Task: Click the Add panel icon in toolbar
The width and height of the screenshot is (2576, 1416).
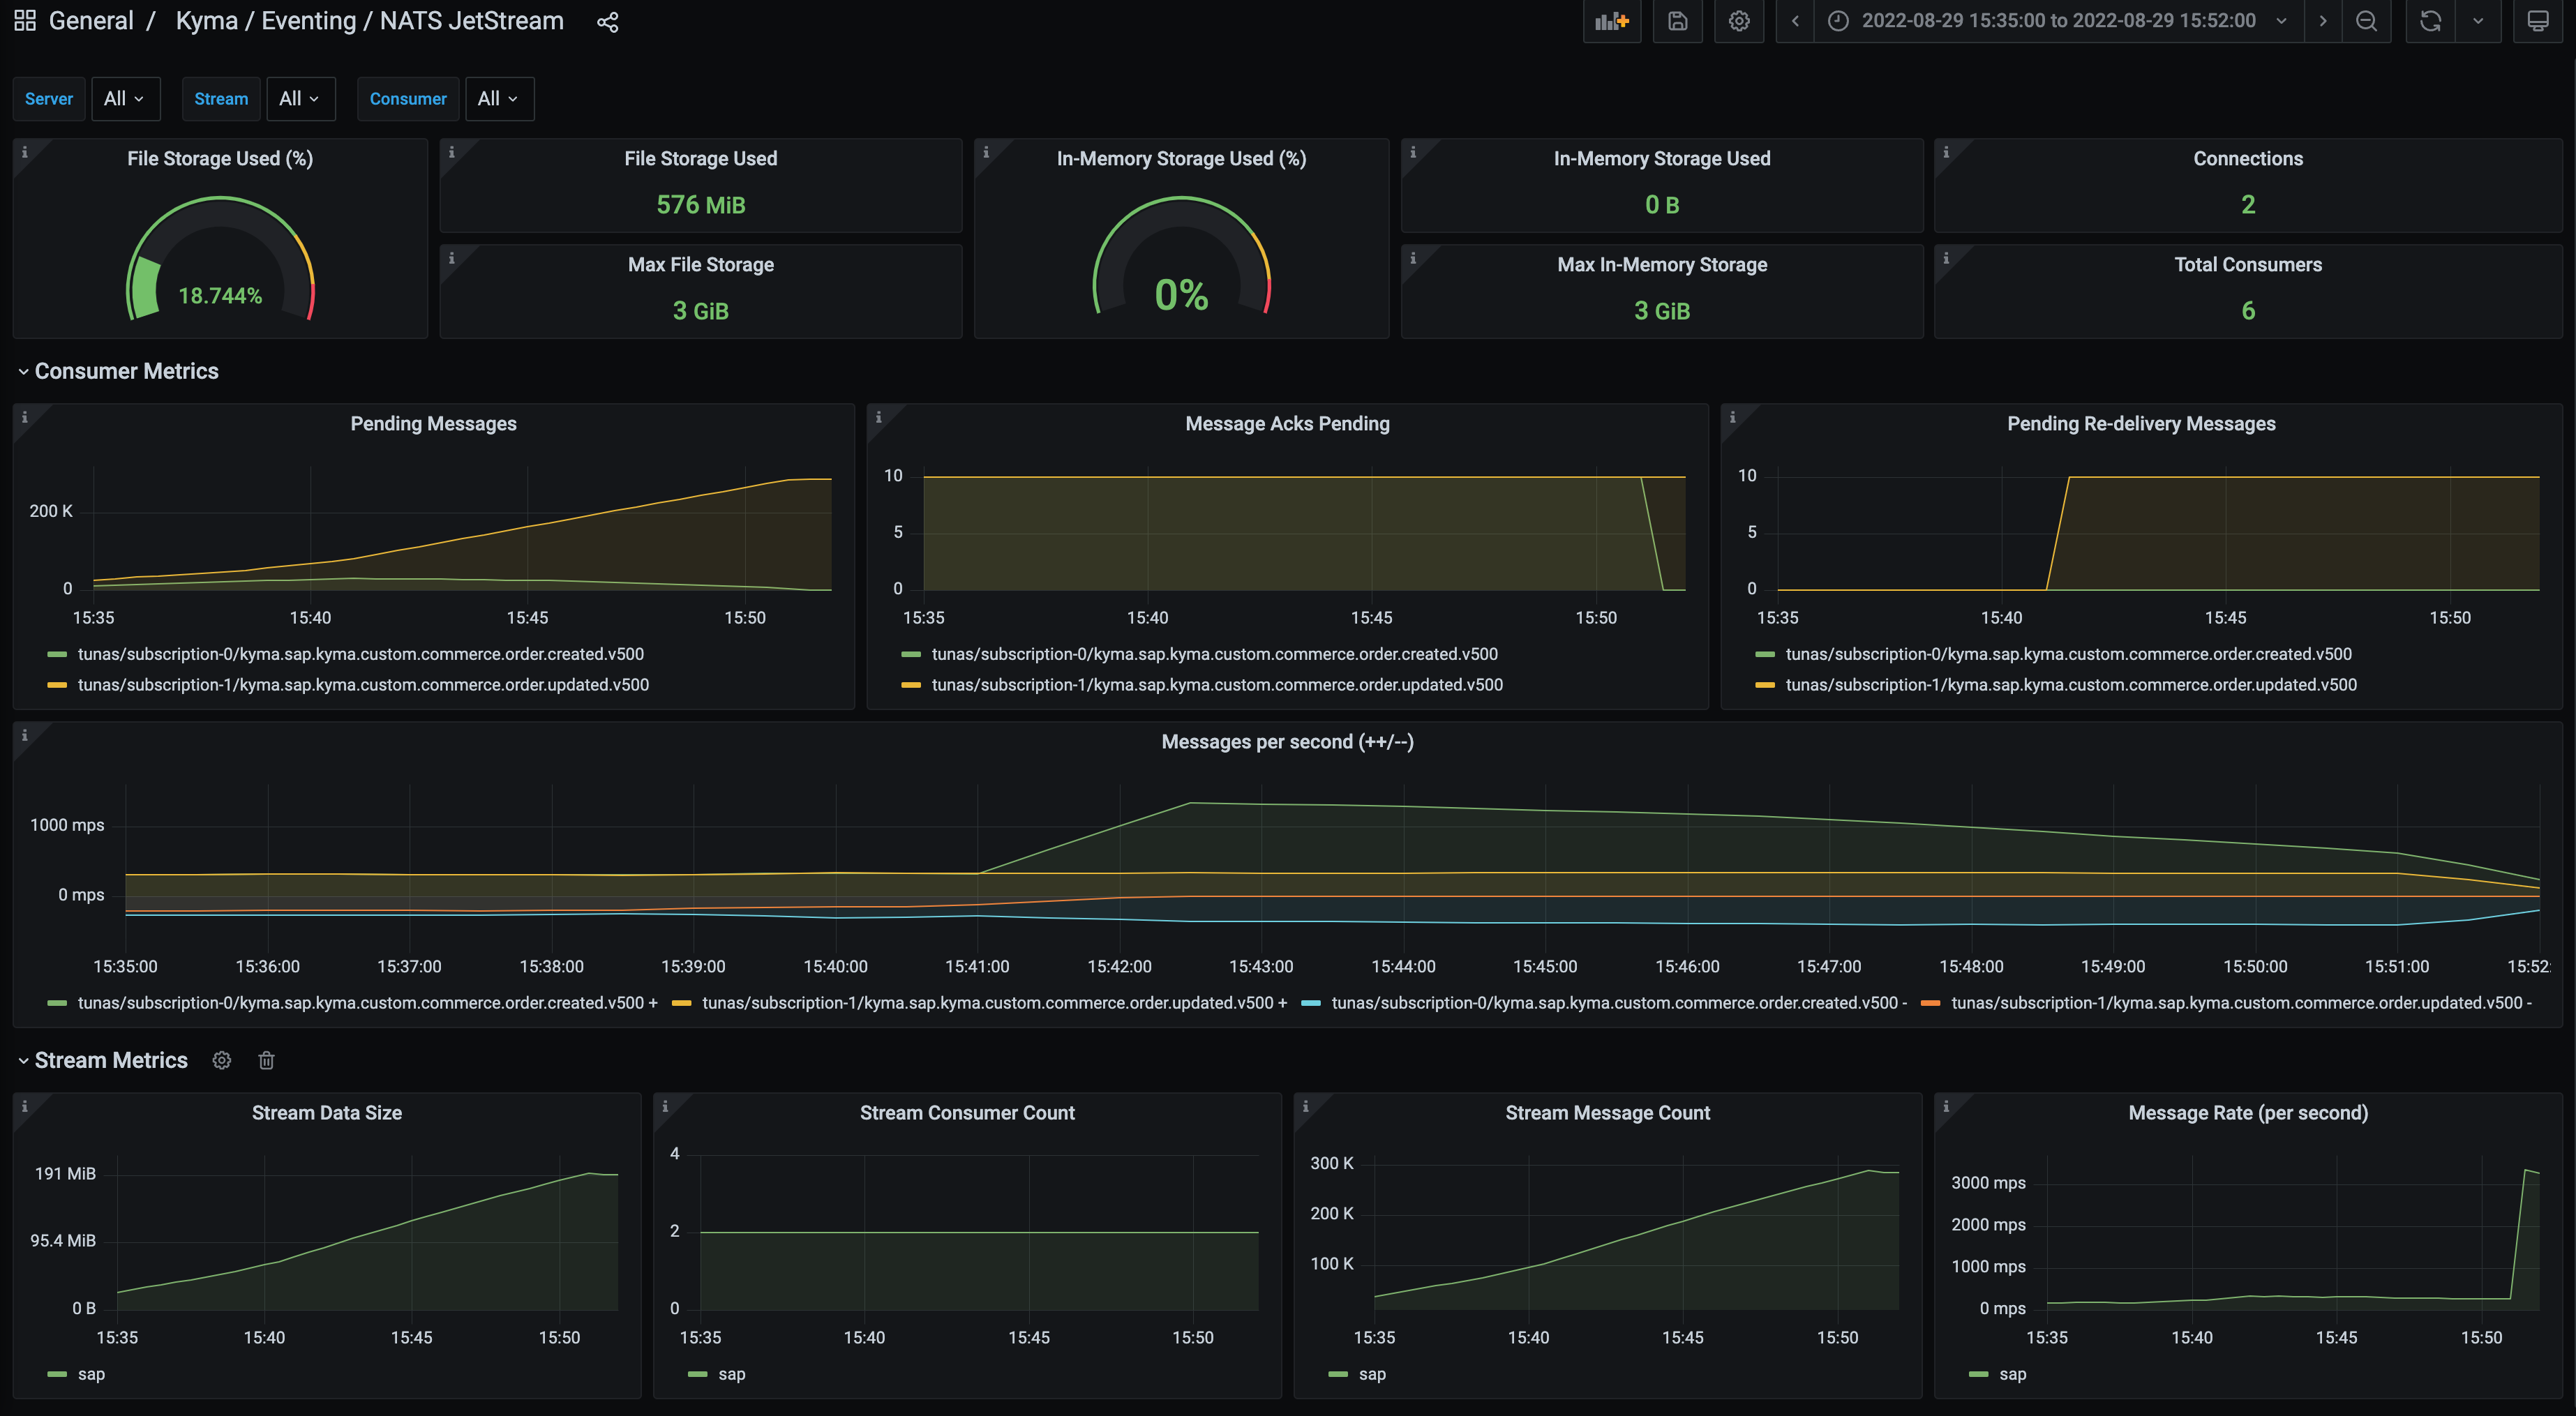Action: point(1611,21)
